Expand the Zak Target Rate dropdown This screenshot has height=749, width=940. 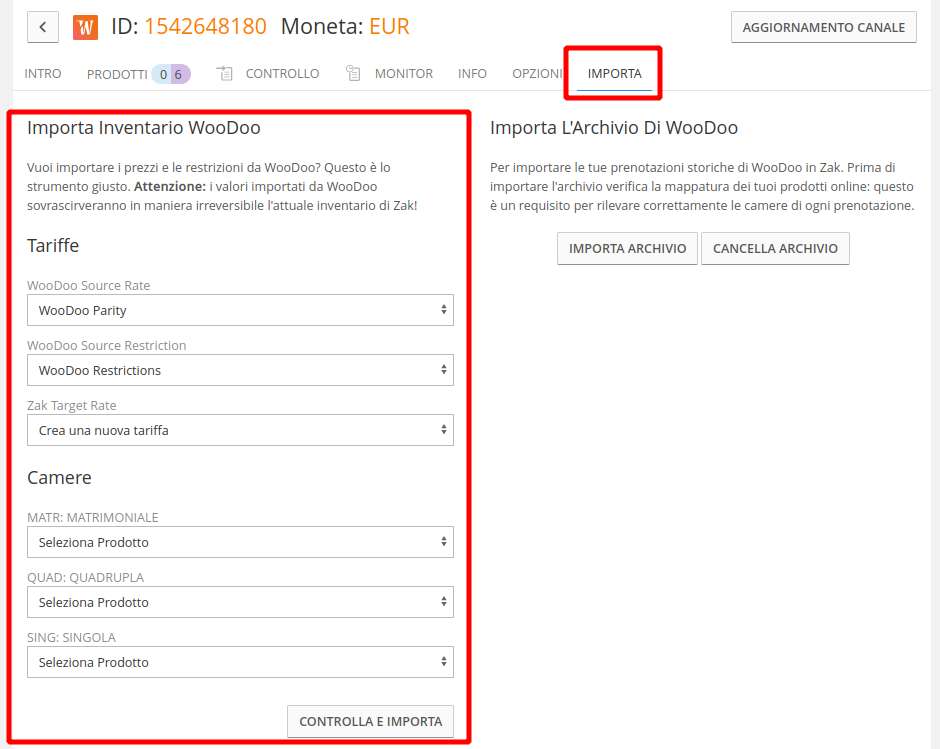(240, 430)
